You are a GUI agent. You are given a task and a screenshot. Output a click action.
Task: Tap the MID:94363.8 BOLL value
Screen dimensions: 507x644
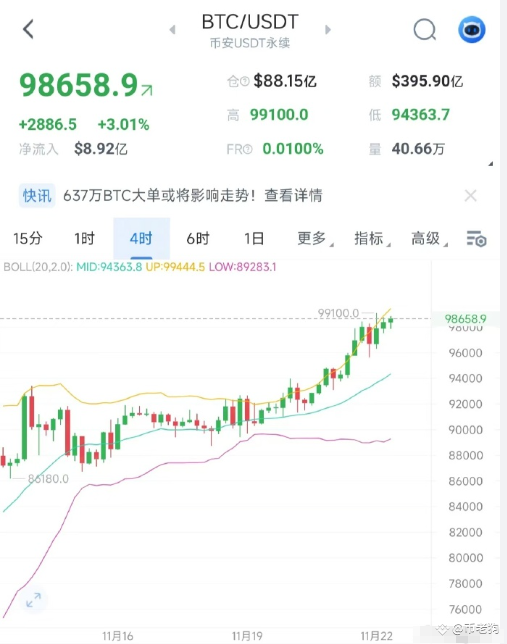[x=109, y=267]
